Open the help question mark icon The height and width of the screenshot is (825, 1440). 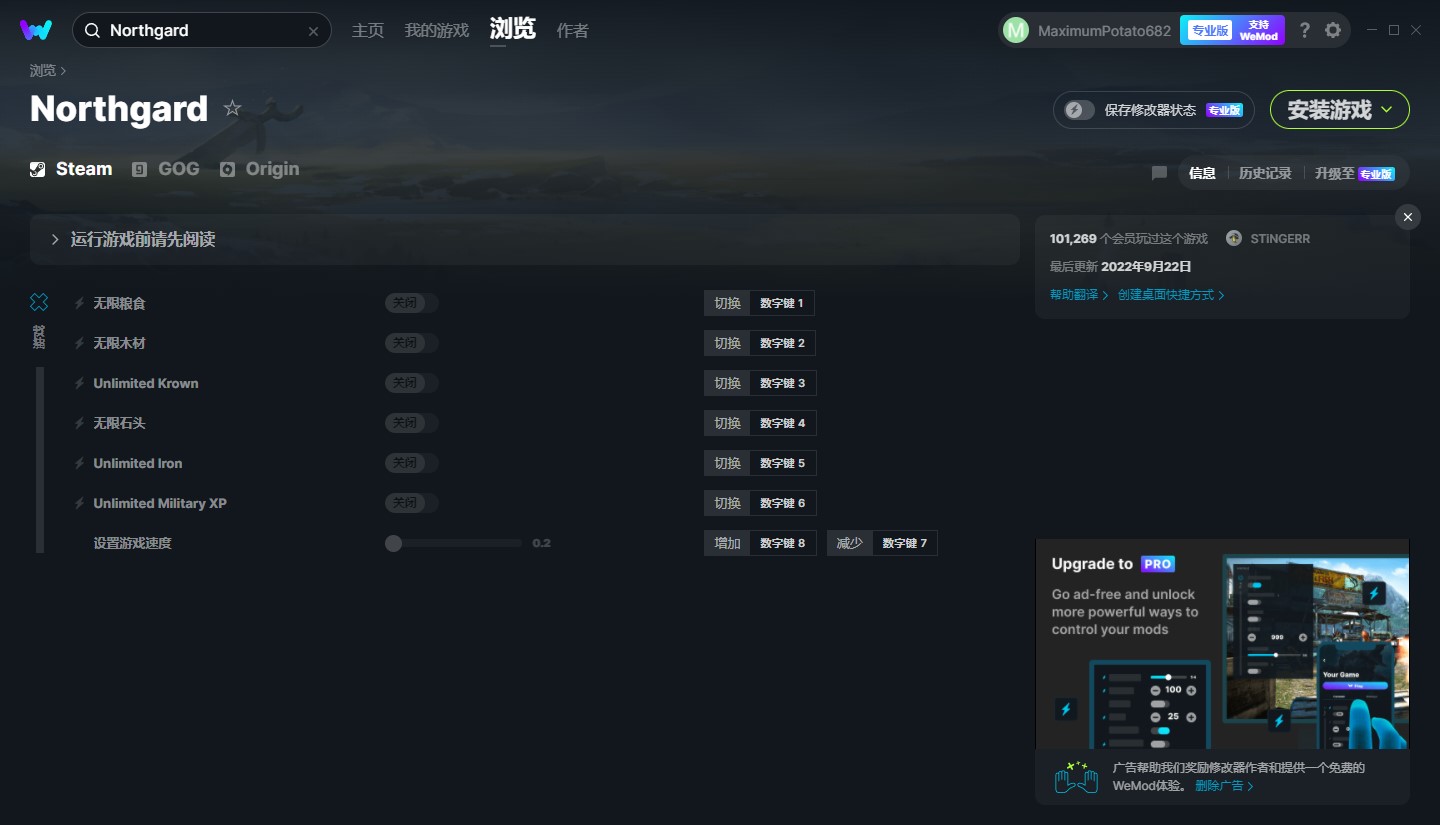[1304, 30]
